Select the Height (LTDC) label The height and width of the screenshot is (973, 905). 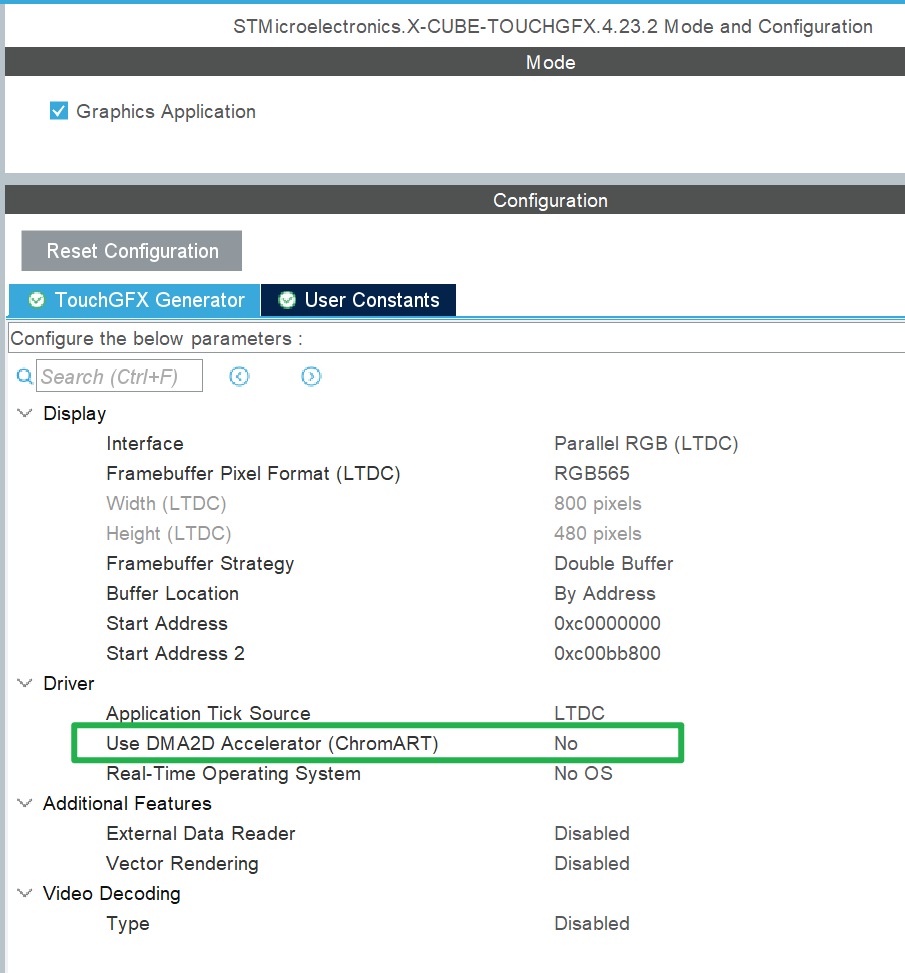point(169,534)
